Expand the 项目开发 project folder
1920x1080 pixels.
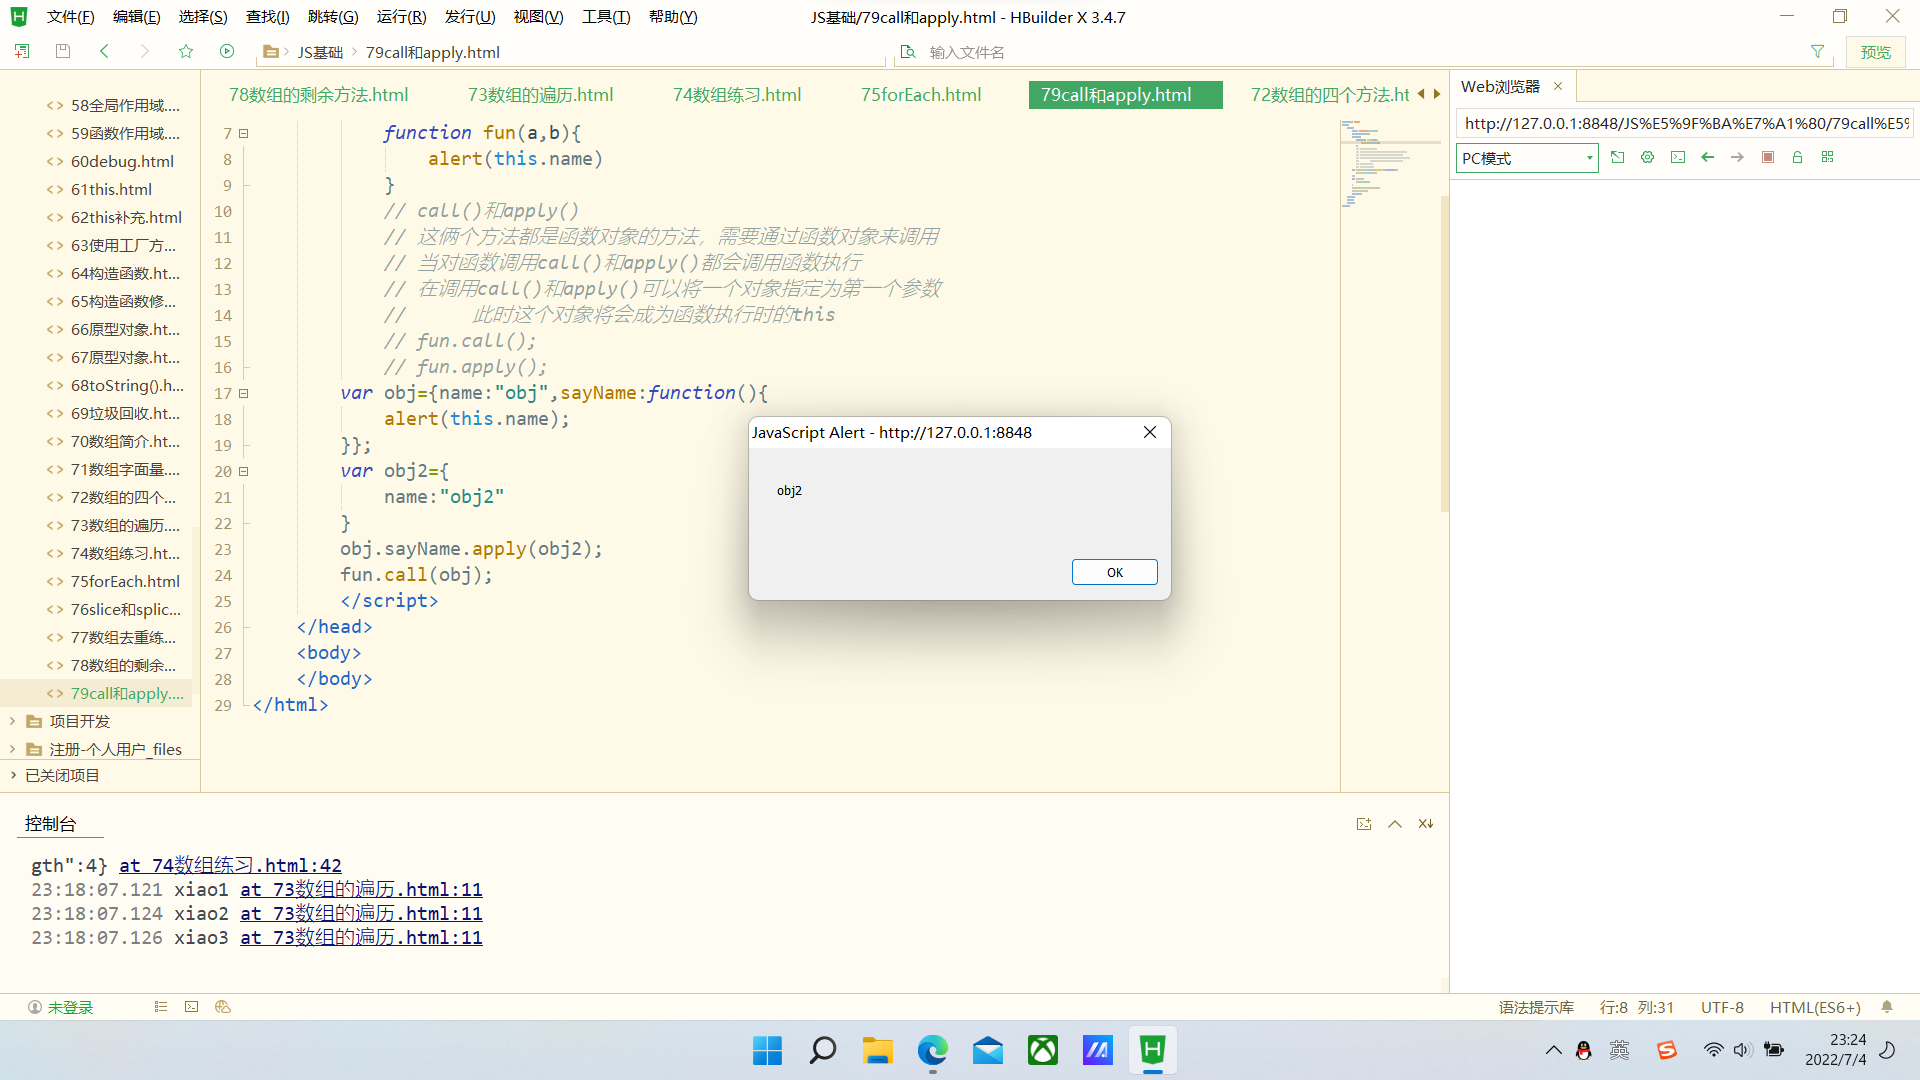pos(12,720)
